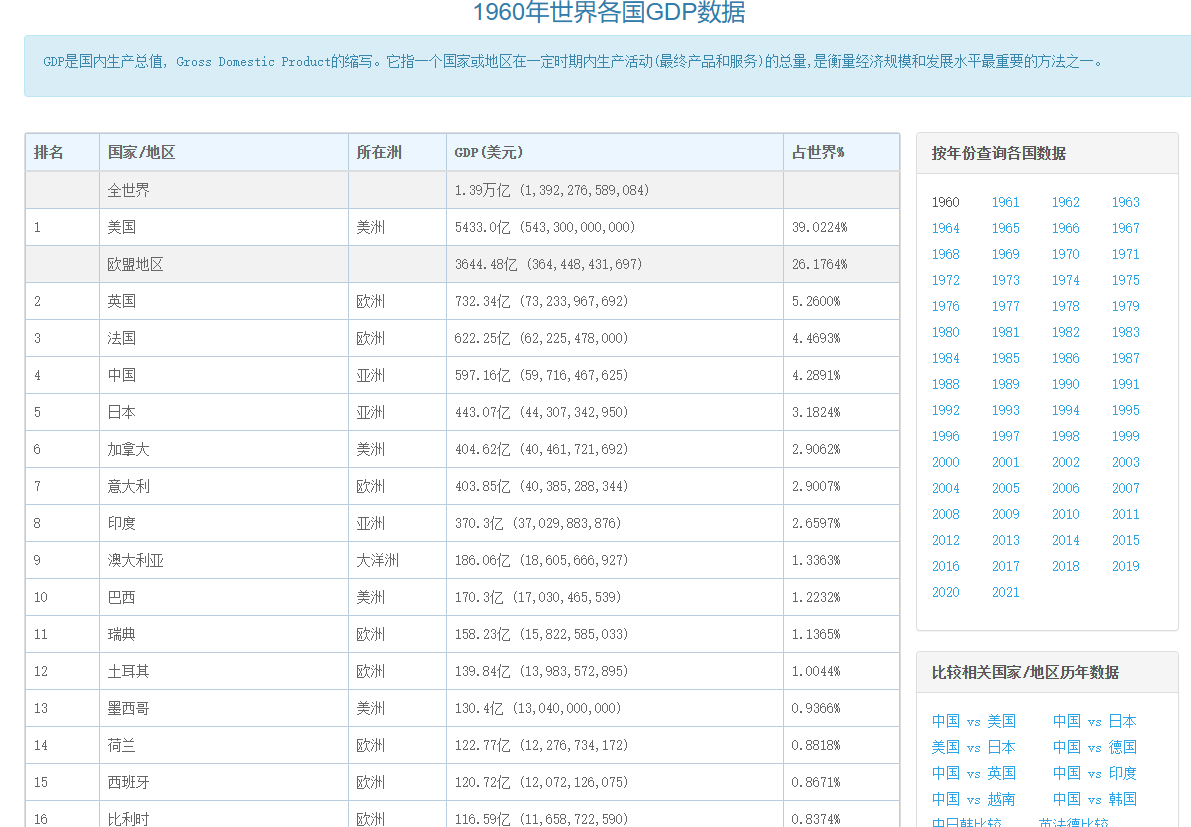Image resolution: width=1191 pixels, height=827 pixels.
Task: Click the 中国 vs 德国 link
Action: 1095,747
